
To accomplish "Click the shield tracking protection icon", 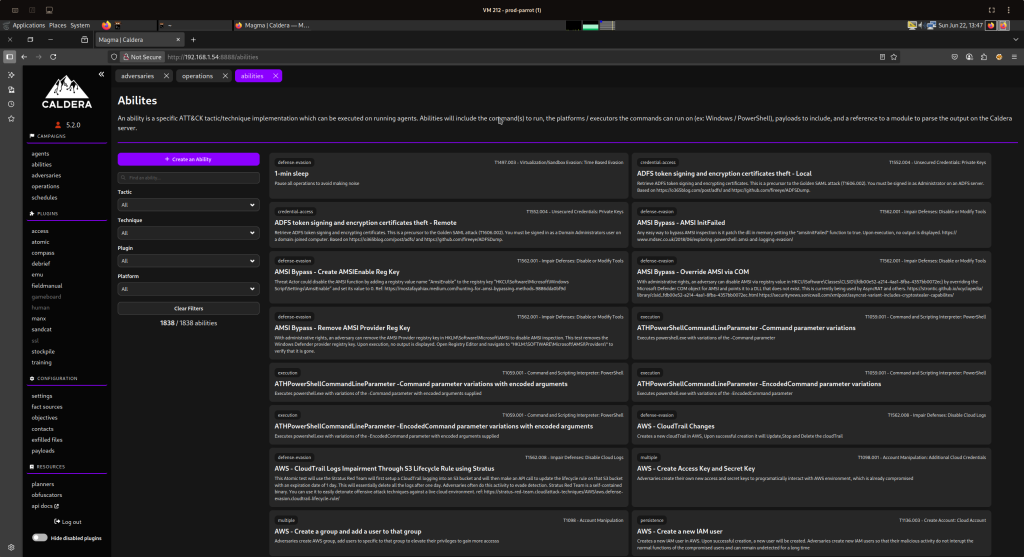I will 114,57.
